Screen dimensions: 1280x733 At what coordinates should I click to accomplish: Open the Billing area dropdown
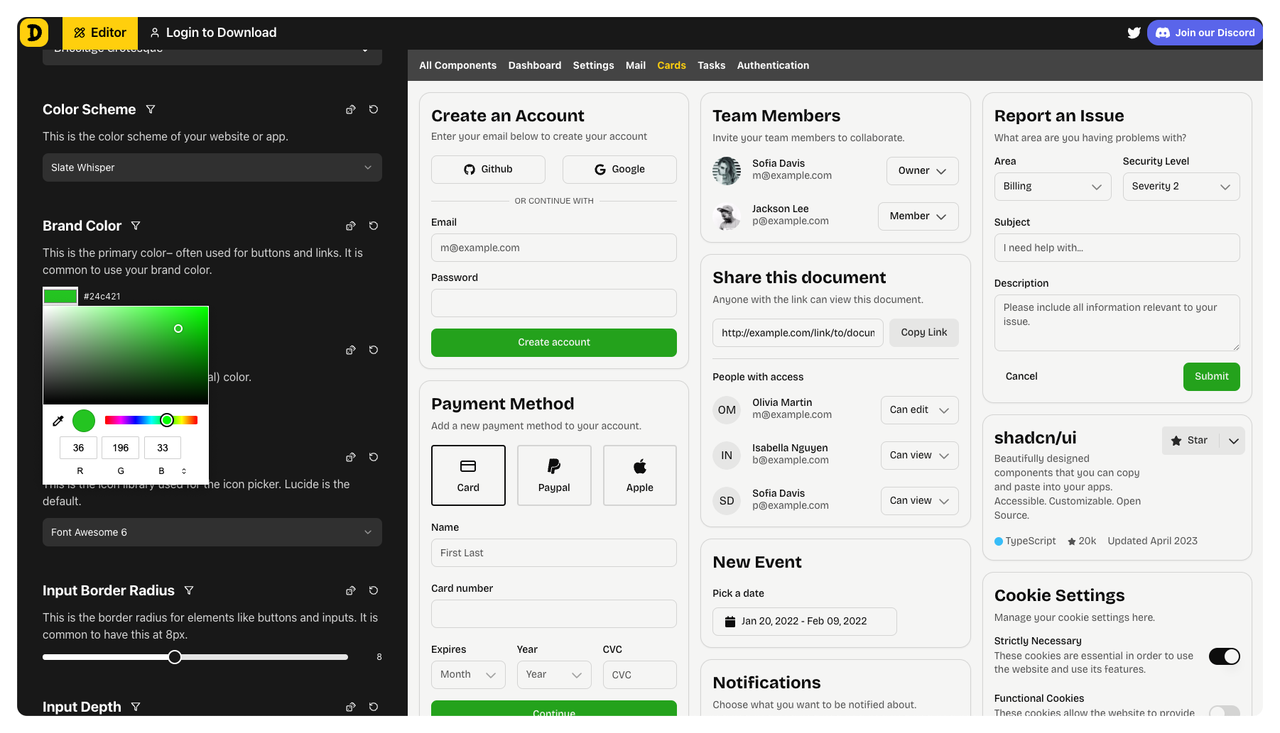1053,186
